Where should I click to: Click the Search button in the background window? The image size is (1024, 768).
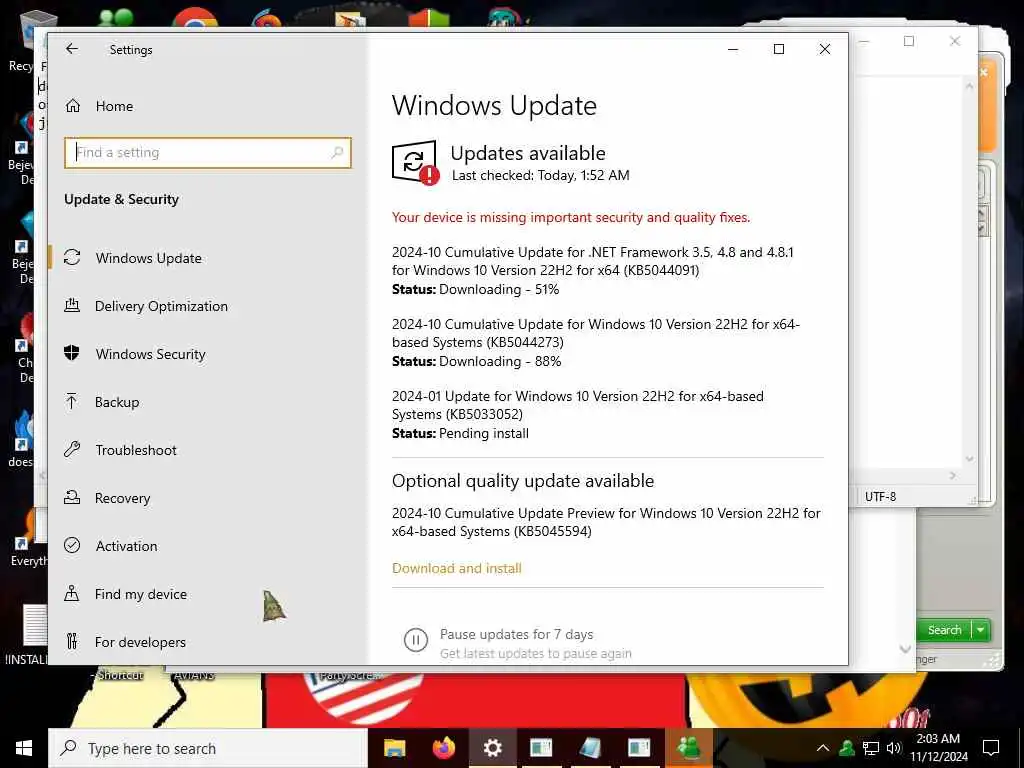point(944,630)
